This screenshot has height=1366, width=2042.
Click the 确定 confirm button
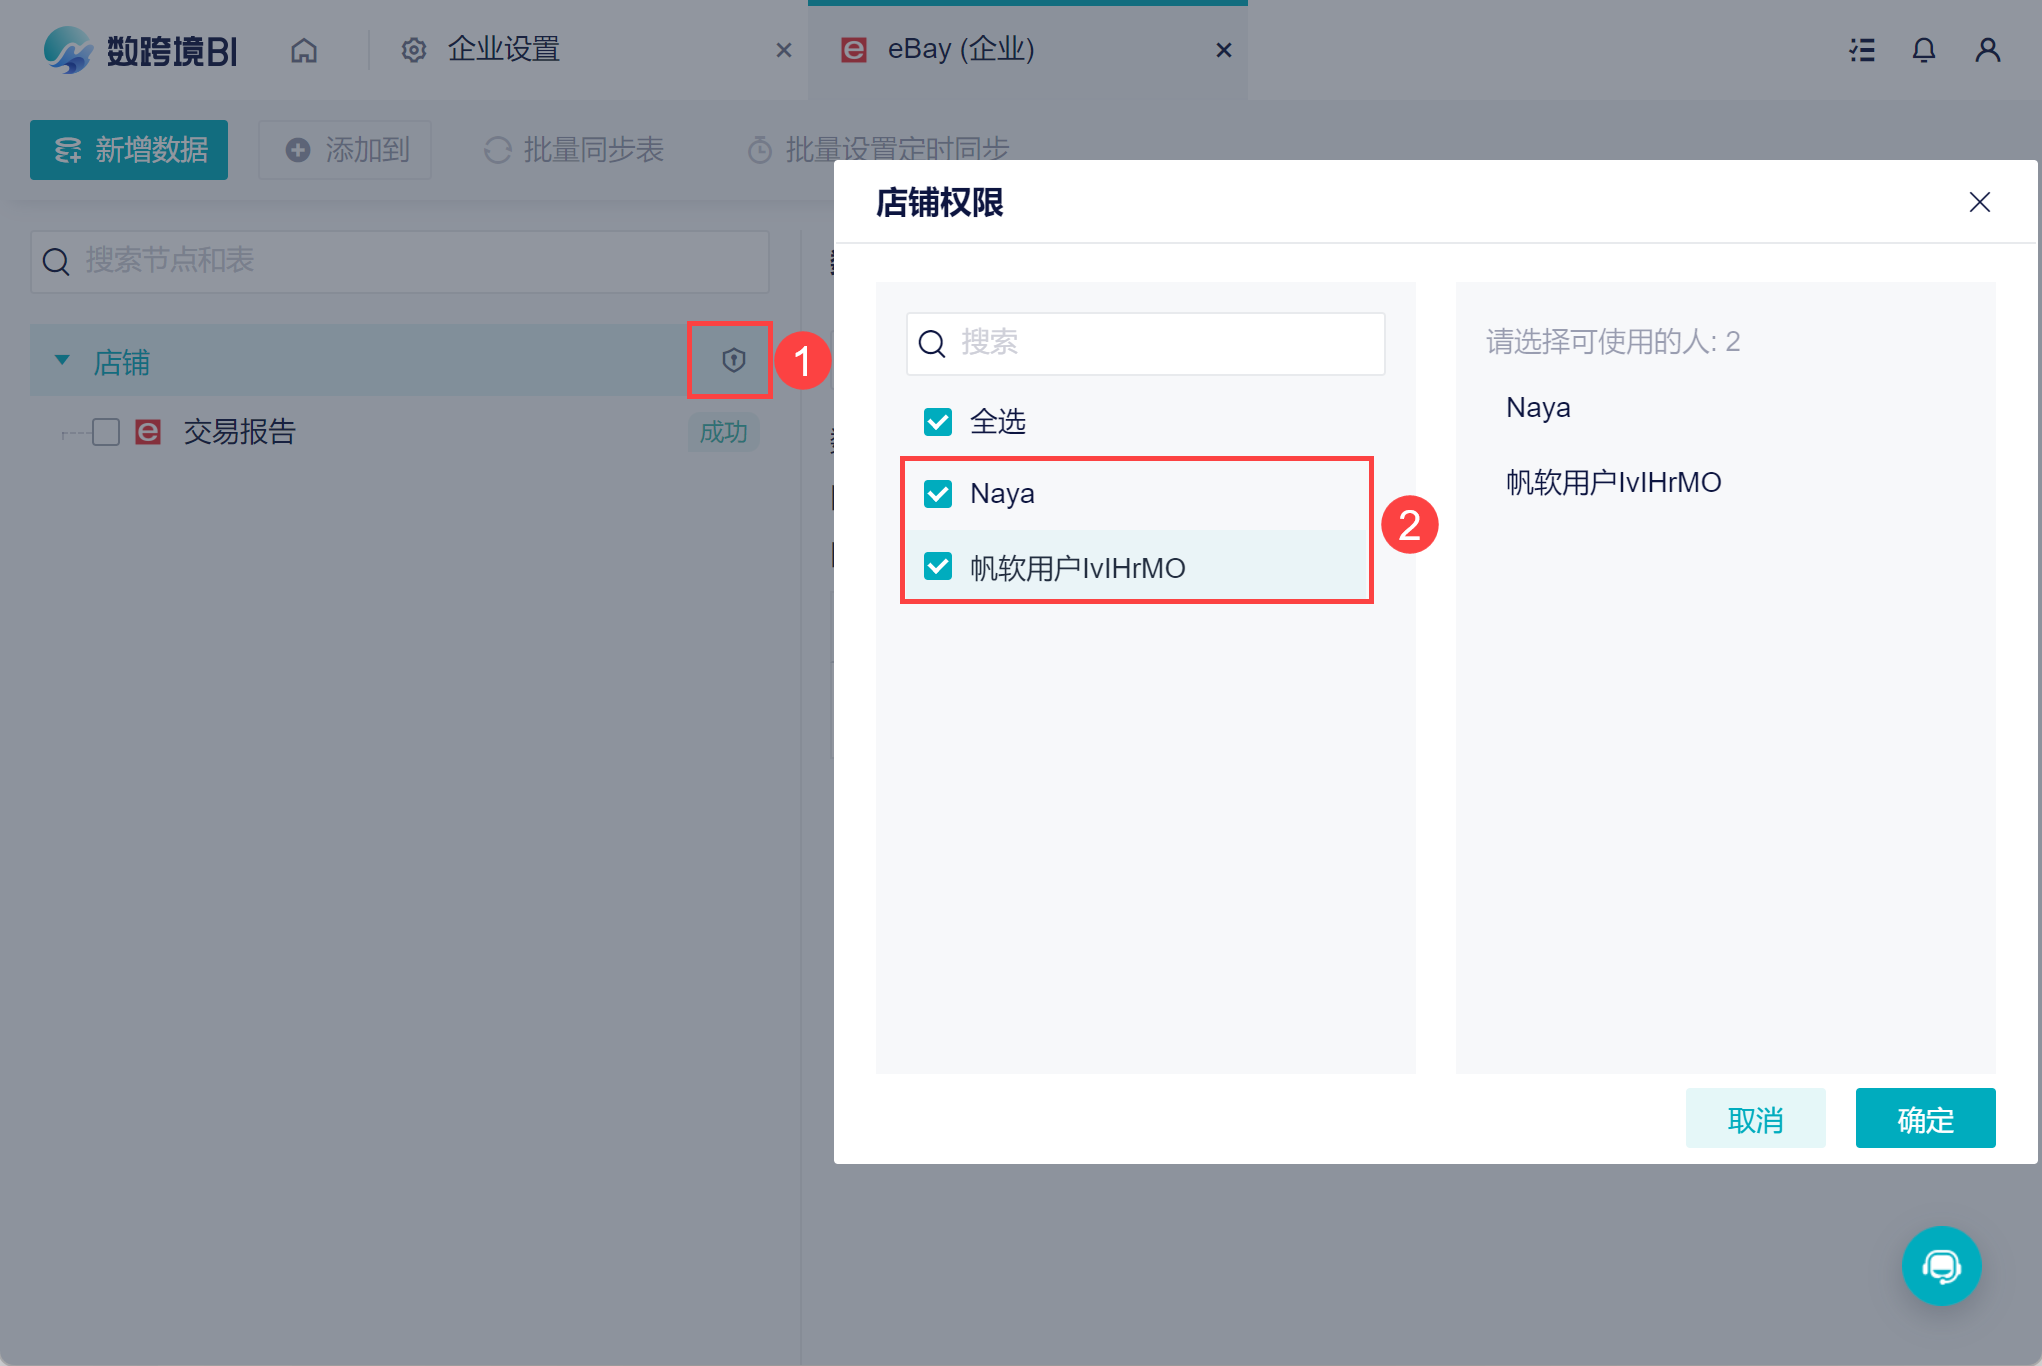(x=1924, y=1119)
